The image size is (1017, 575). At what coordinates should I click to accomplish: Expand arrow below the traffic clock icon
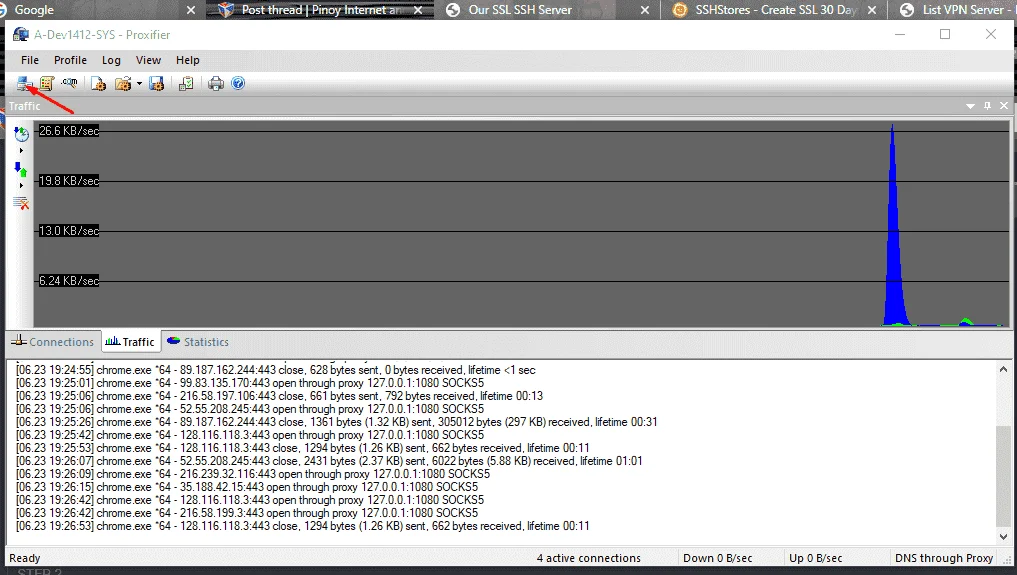click(x=21, y=150)
